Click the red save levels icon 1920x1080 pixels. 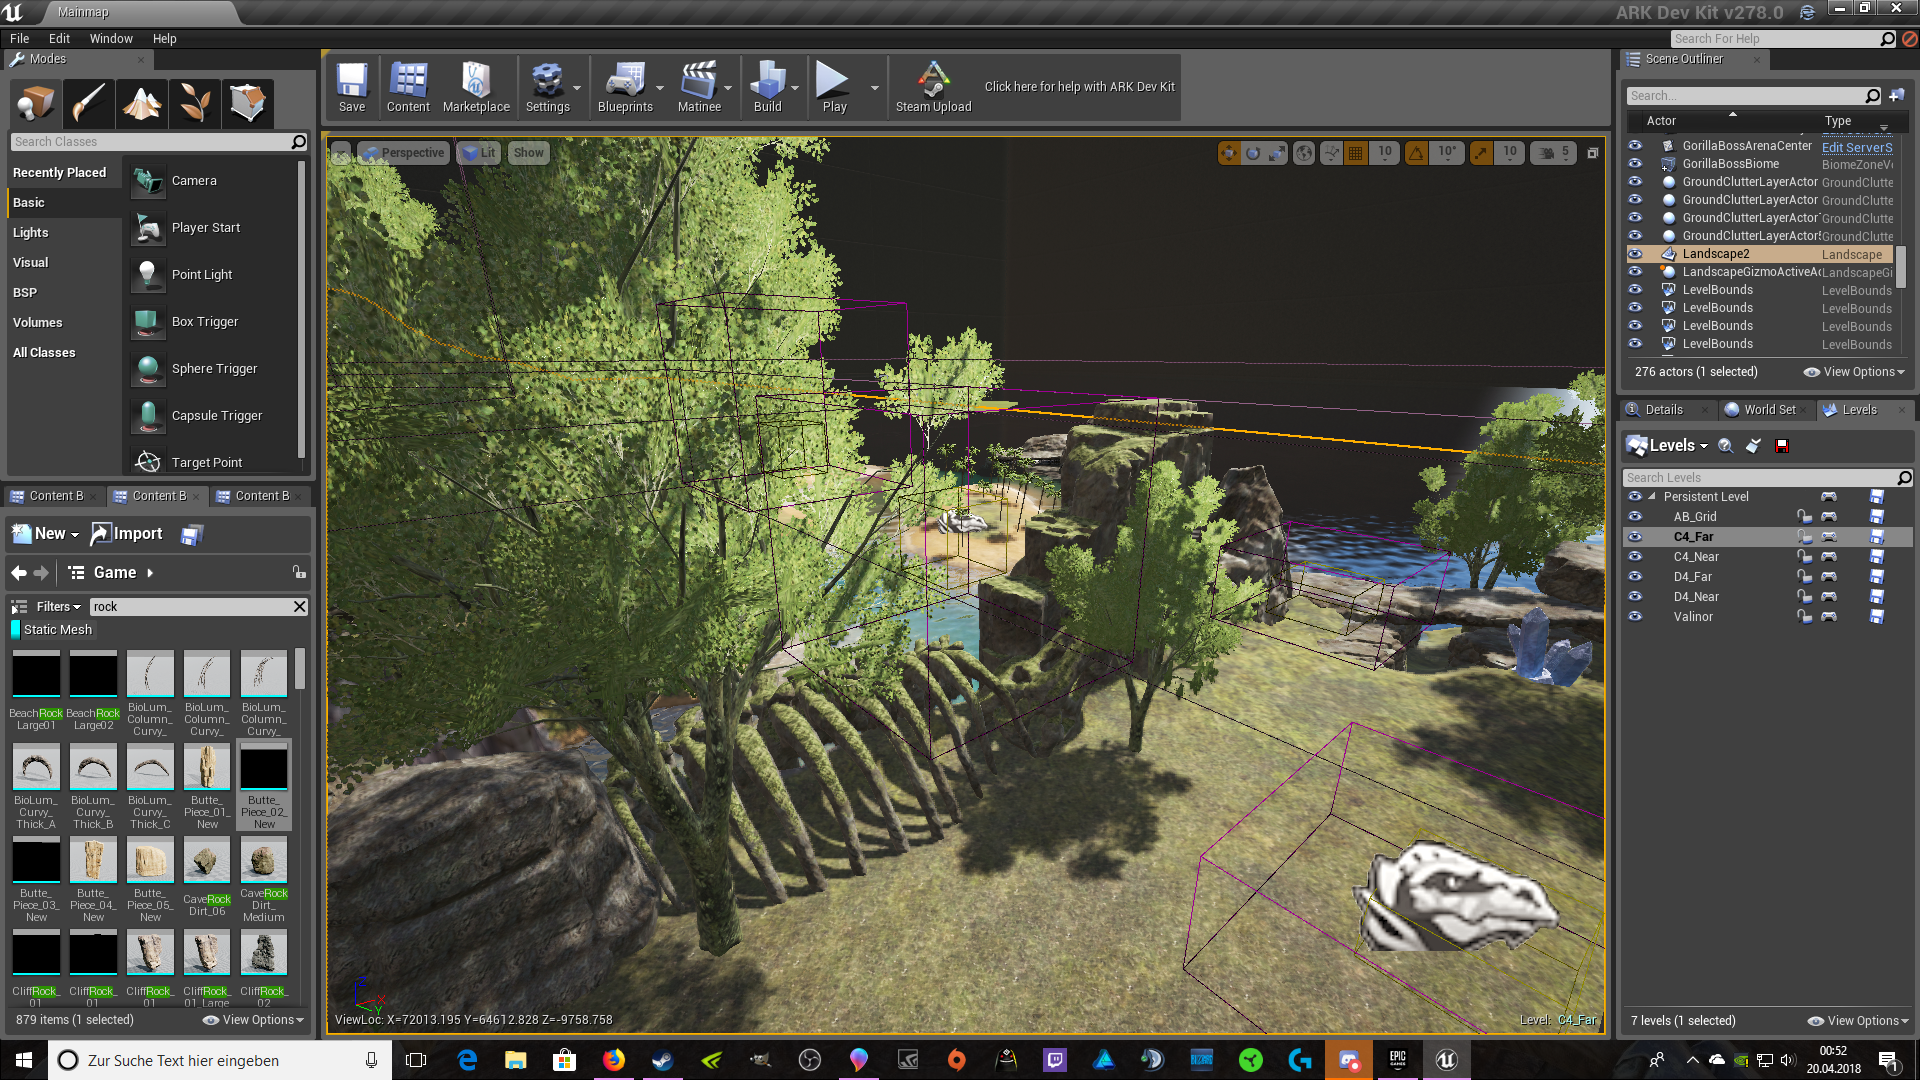click(1782, 446)
